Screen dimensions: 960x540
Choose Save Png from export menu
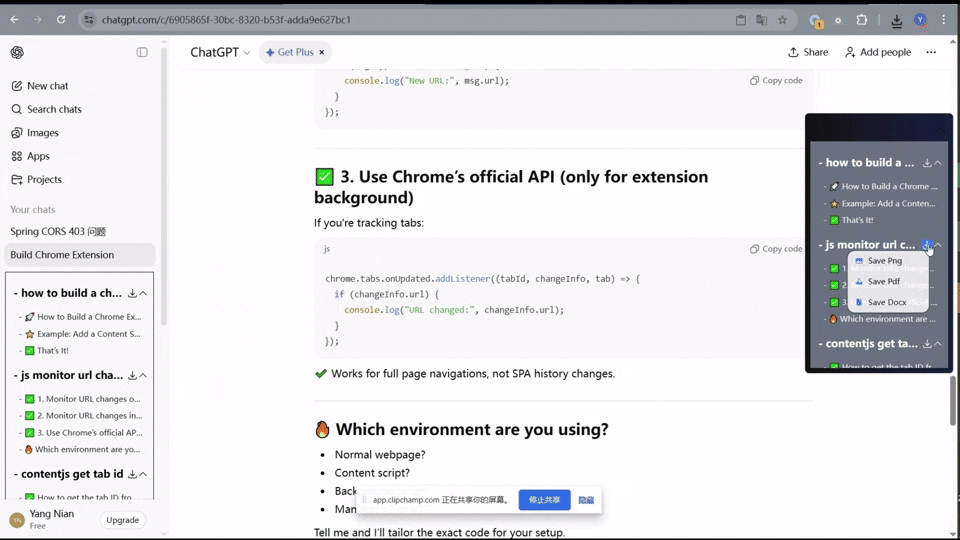pyautogui.click(x=884, y=261)
